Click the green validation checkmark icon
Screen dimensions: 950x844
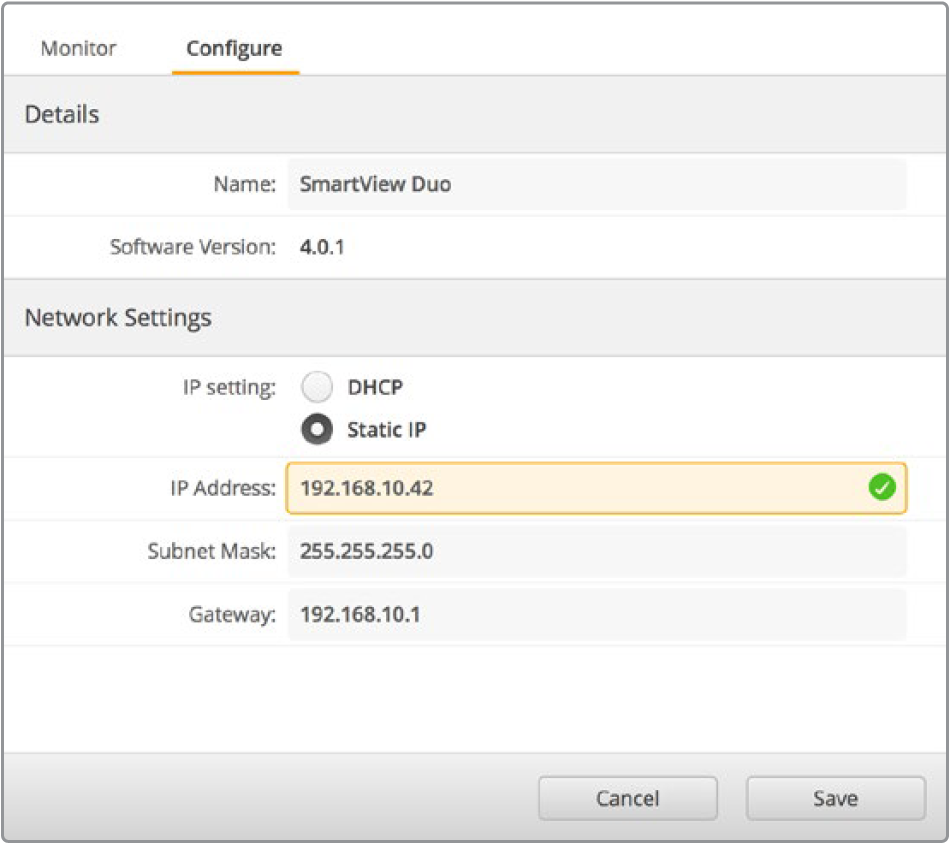pyautogui.click(x=881, y=488)
